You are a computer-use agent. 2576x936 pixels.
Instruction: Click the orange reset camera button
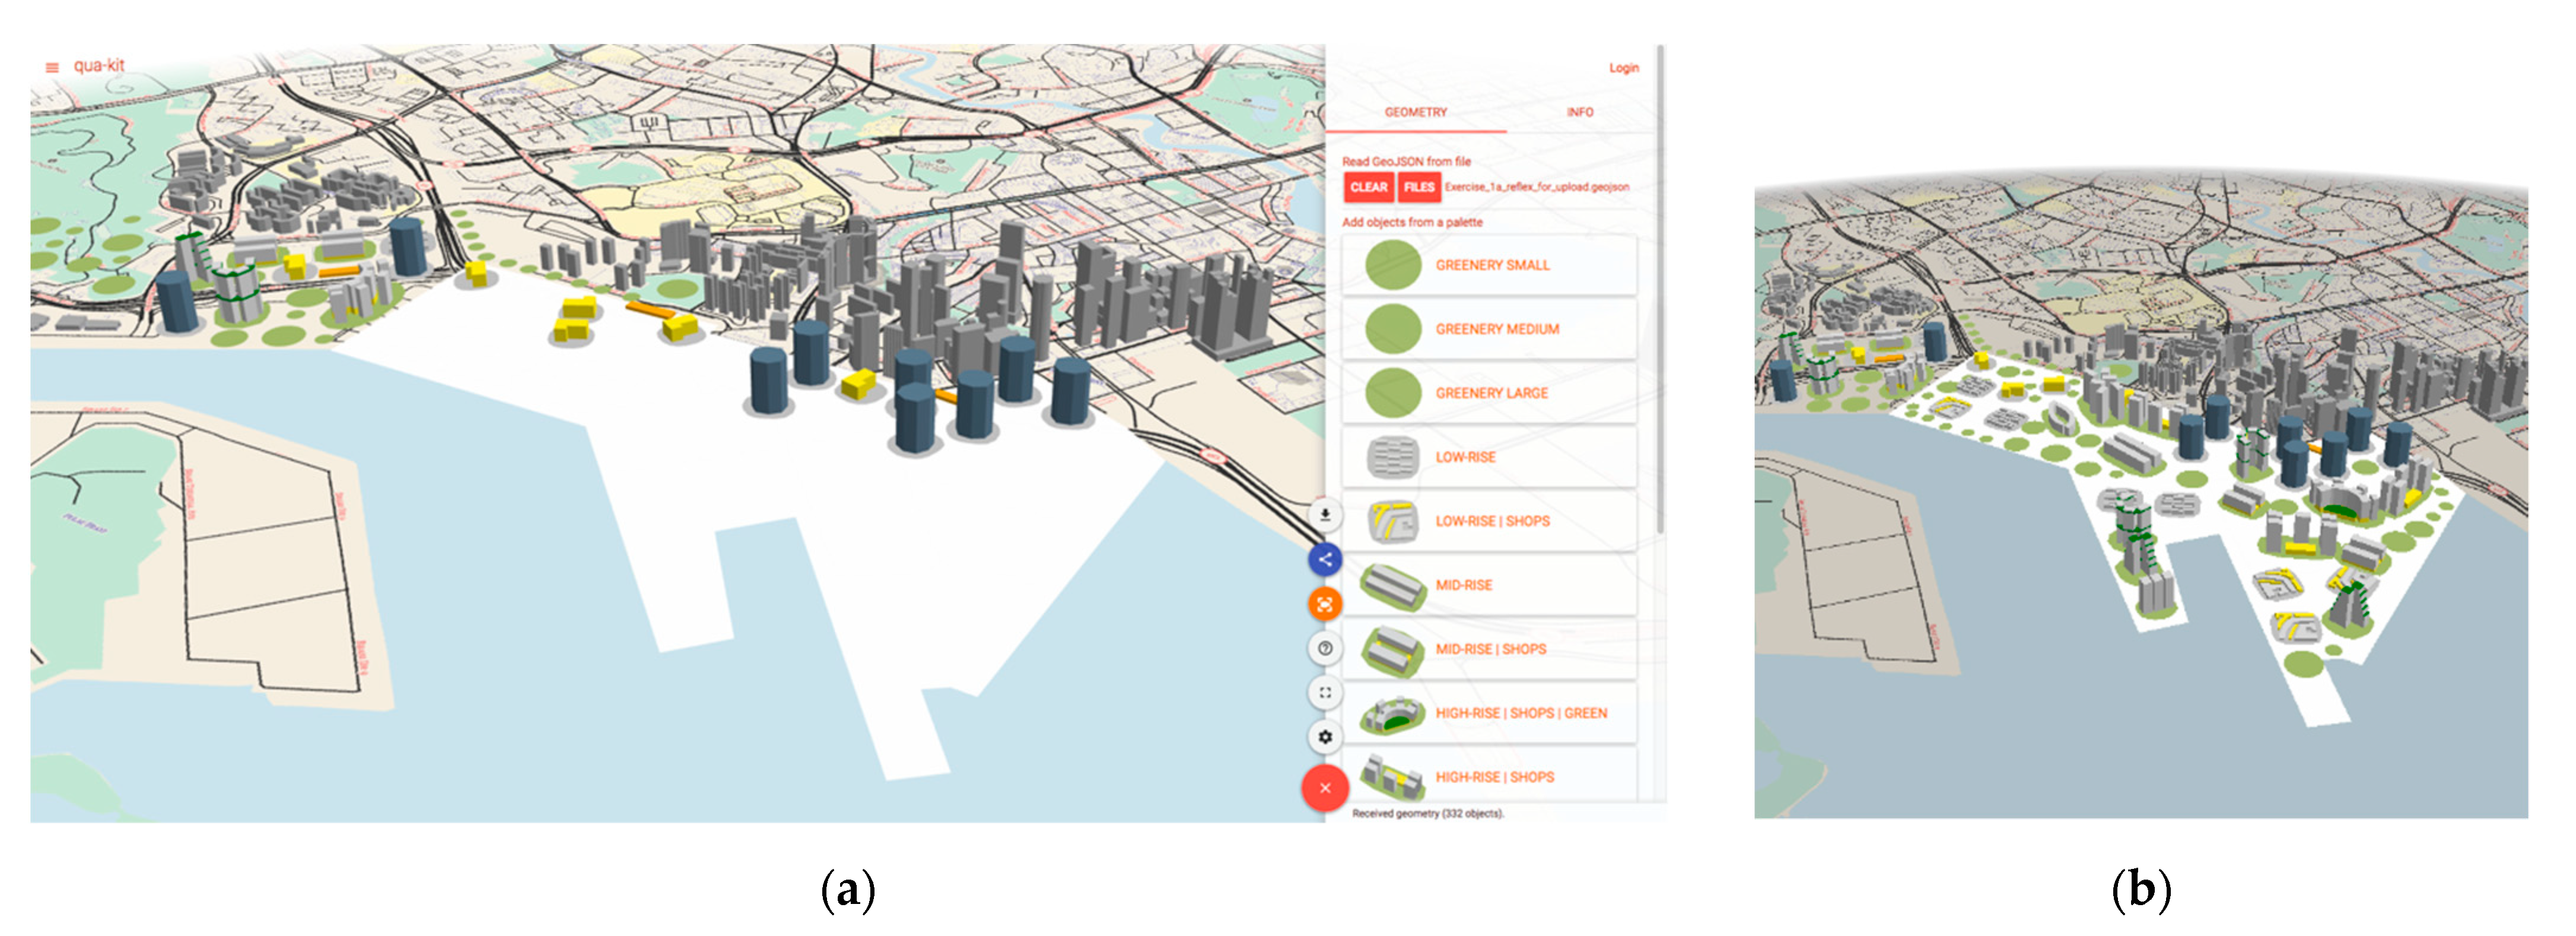tap(1325, 604)
